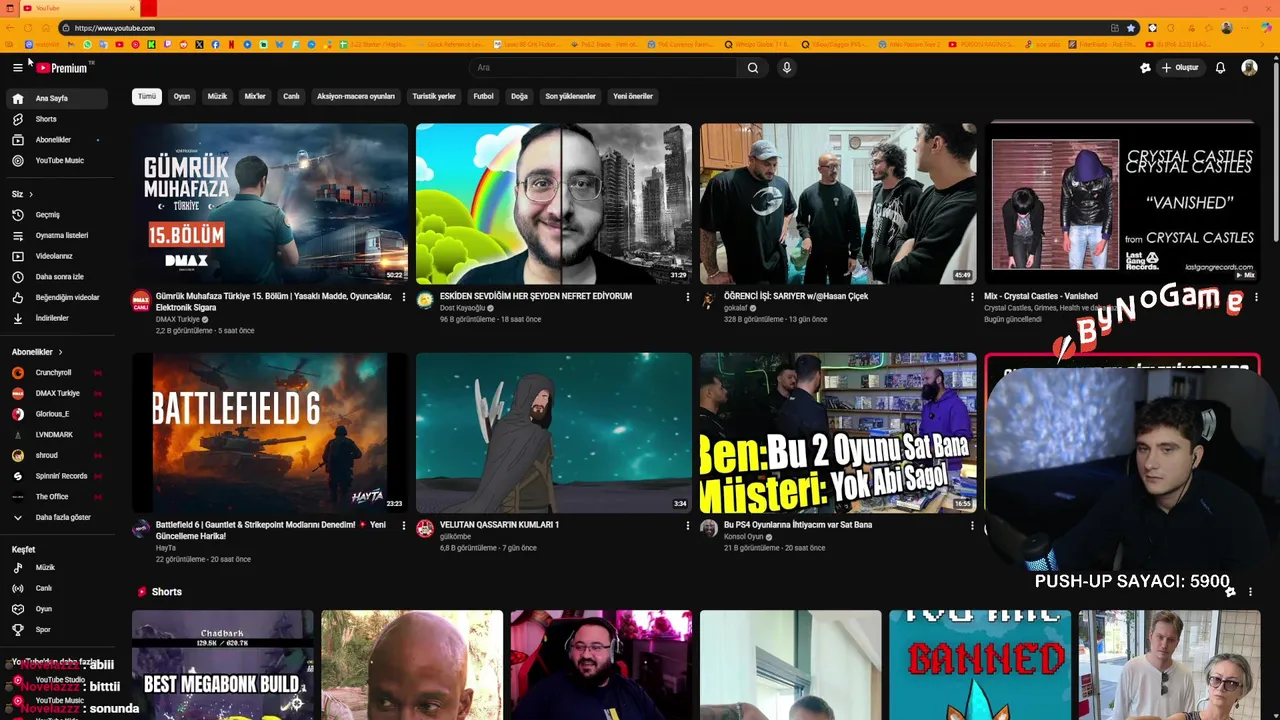Open the Crunchyroll channel subscription

[x=57, y=373]
